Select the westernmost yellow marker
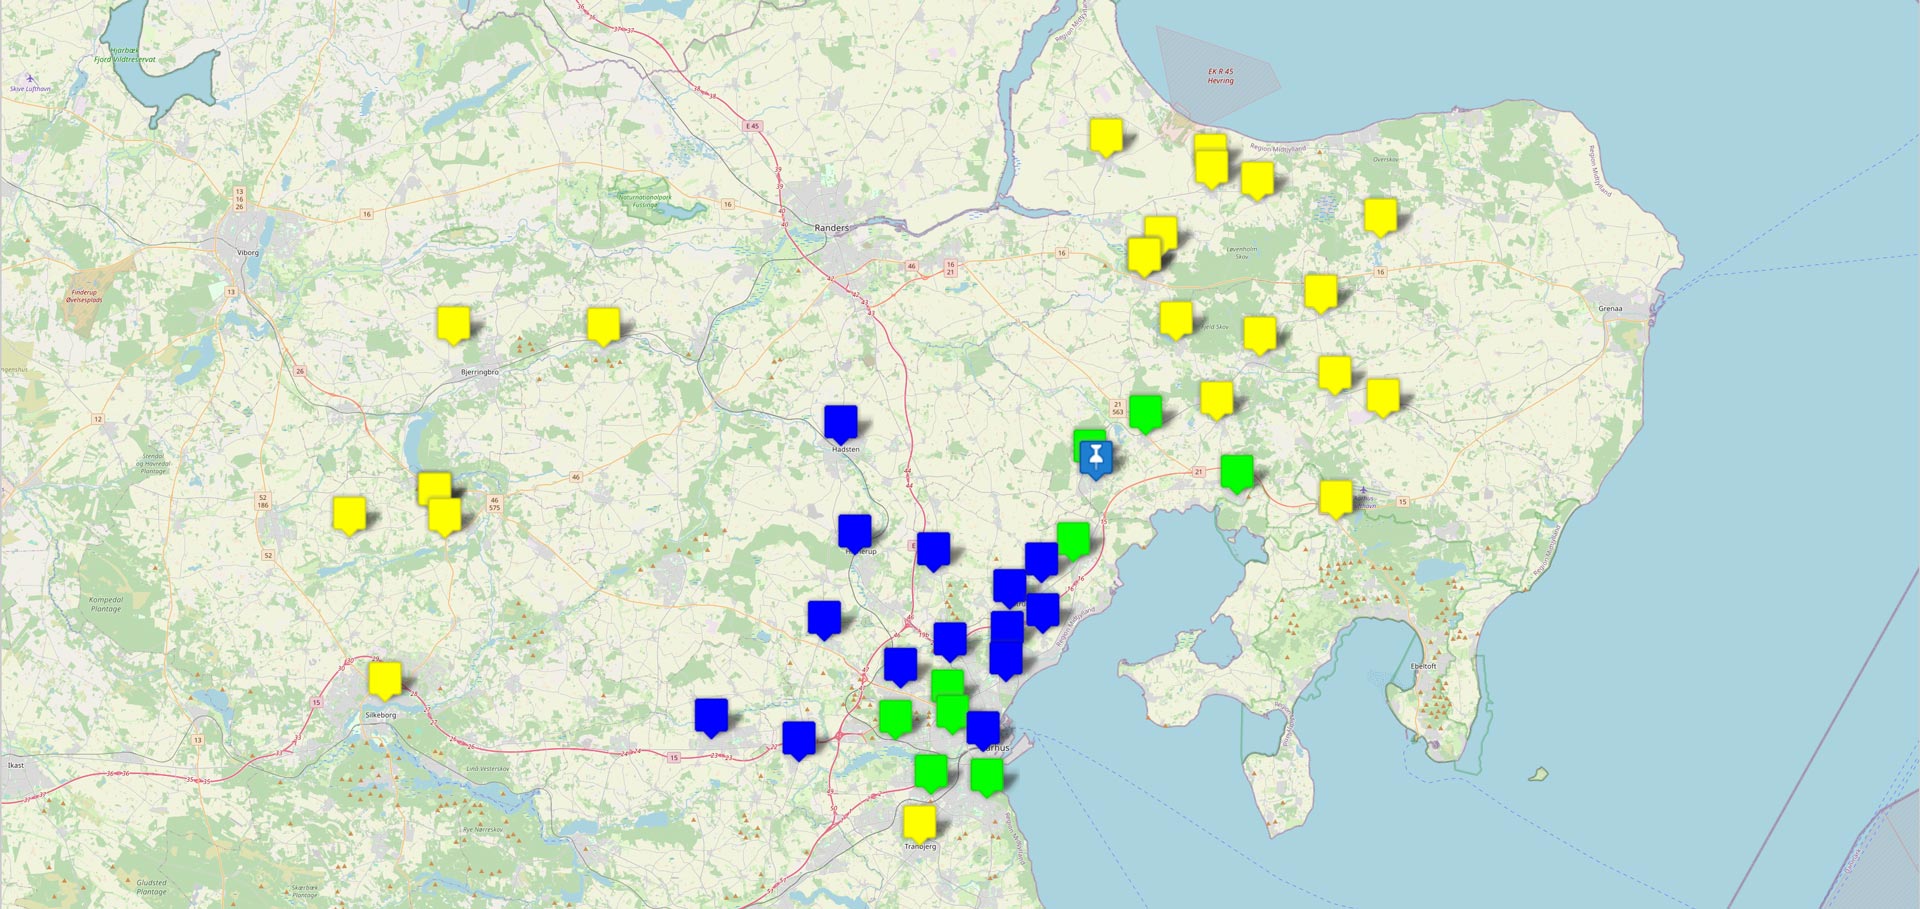Screen dimensions: 1920x909 click(x=349, y=514)
